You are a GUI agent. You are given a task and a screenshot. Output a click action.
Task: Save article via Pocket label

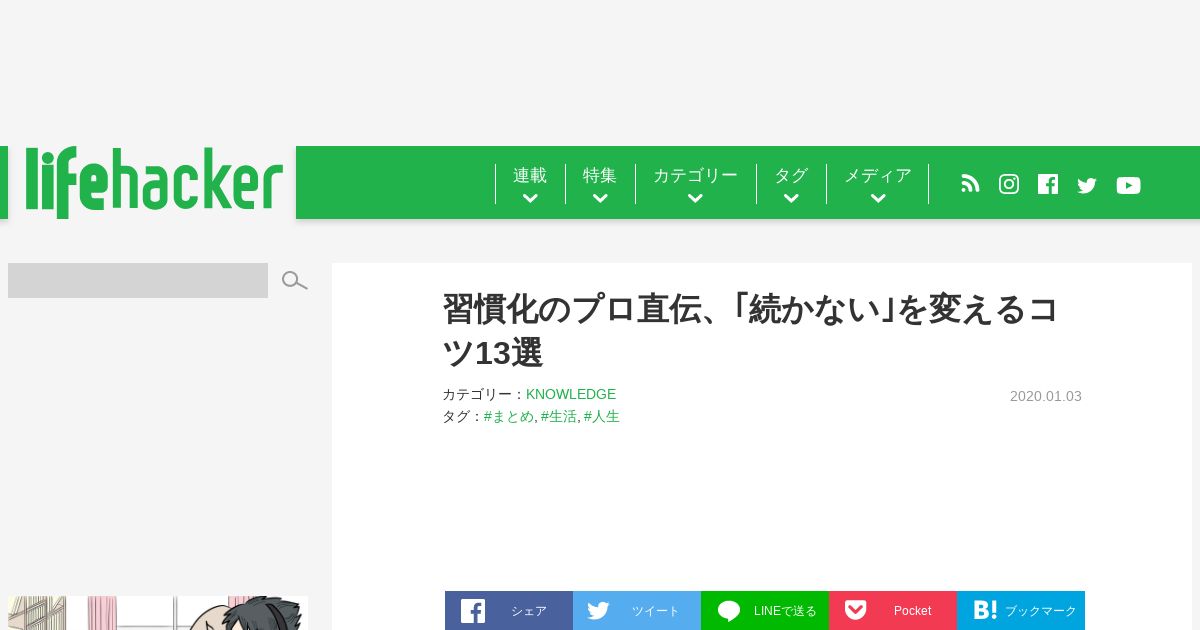[x=912, y=611]
